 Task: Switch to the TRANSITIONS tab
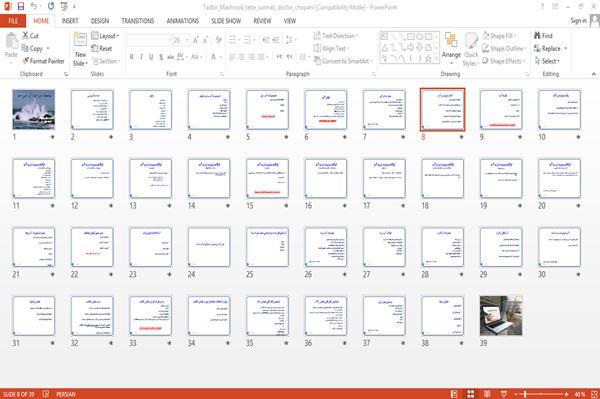point(137,21)
